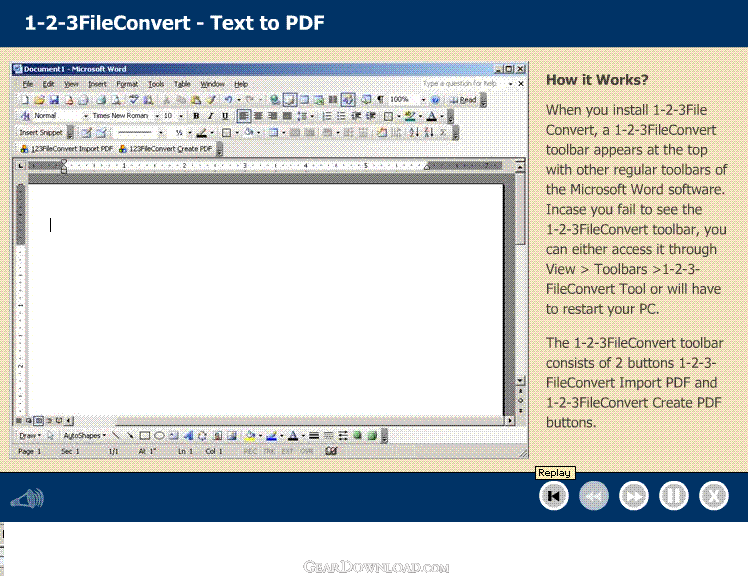Select Align Left paragraph alignment
Screen dimensions: 754x576
pos(244,116)
